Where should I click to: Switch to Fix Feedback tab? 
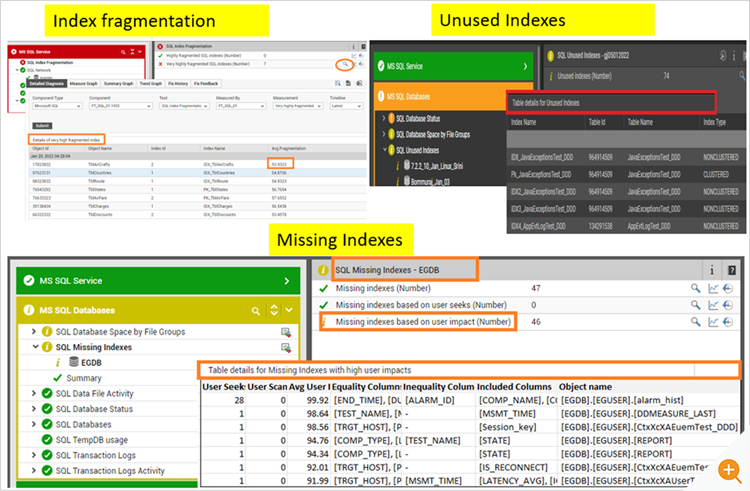206,83
